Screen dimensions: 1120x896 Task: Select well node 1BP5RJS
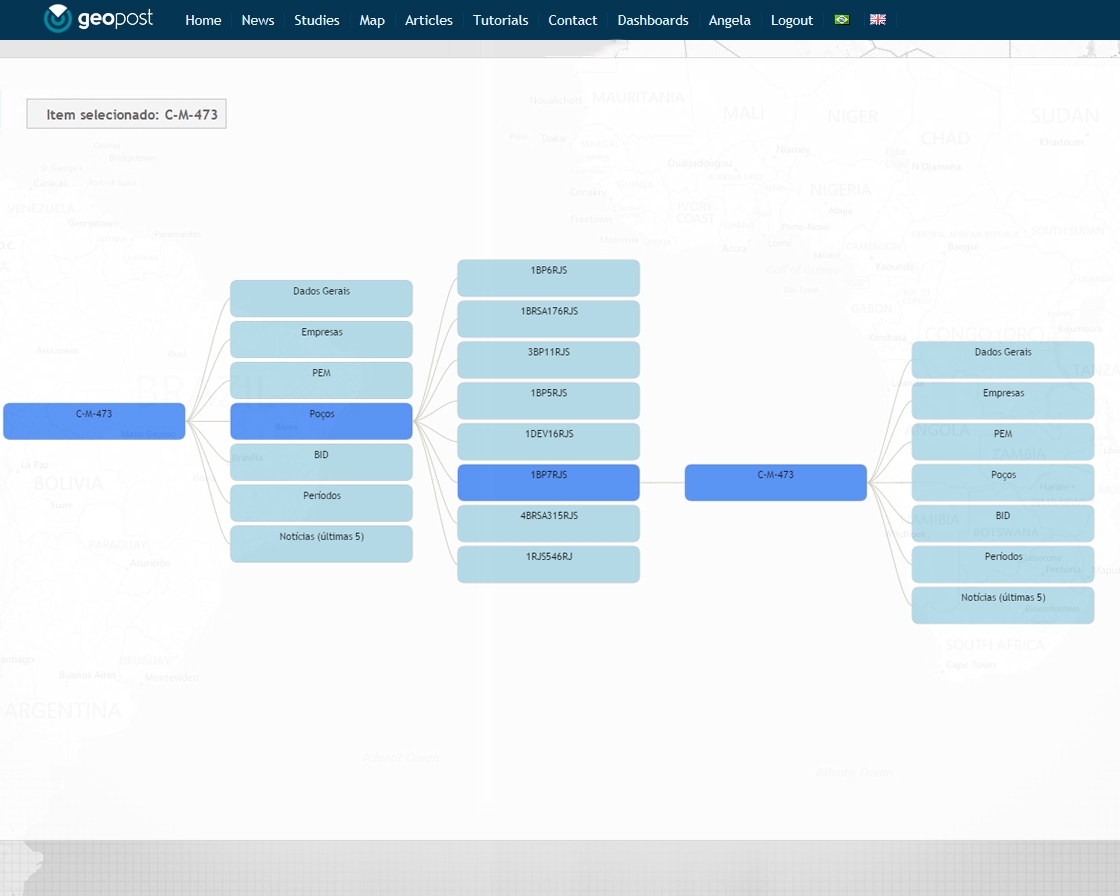(x=549, y=400)
